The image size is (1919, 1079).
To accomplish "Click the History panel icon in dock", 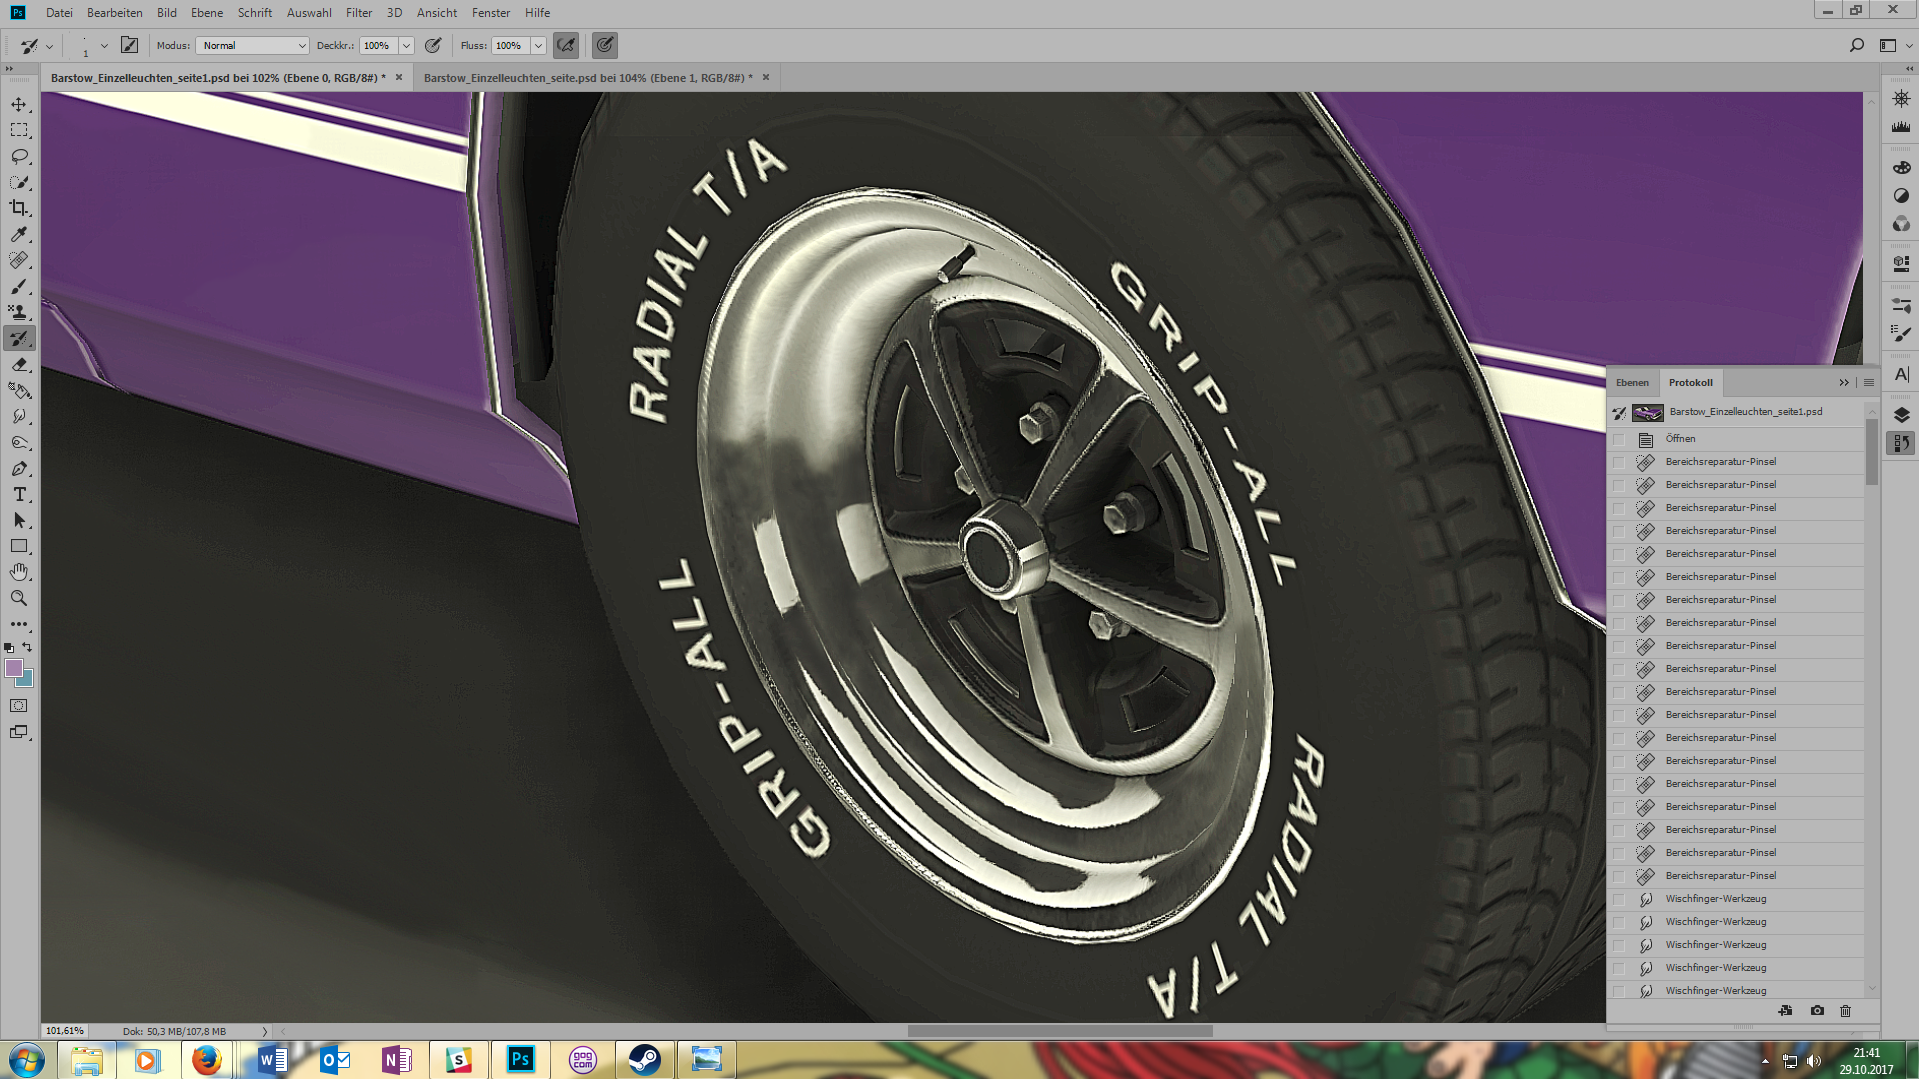I will pyautogui.click(x=1901, y=443).
